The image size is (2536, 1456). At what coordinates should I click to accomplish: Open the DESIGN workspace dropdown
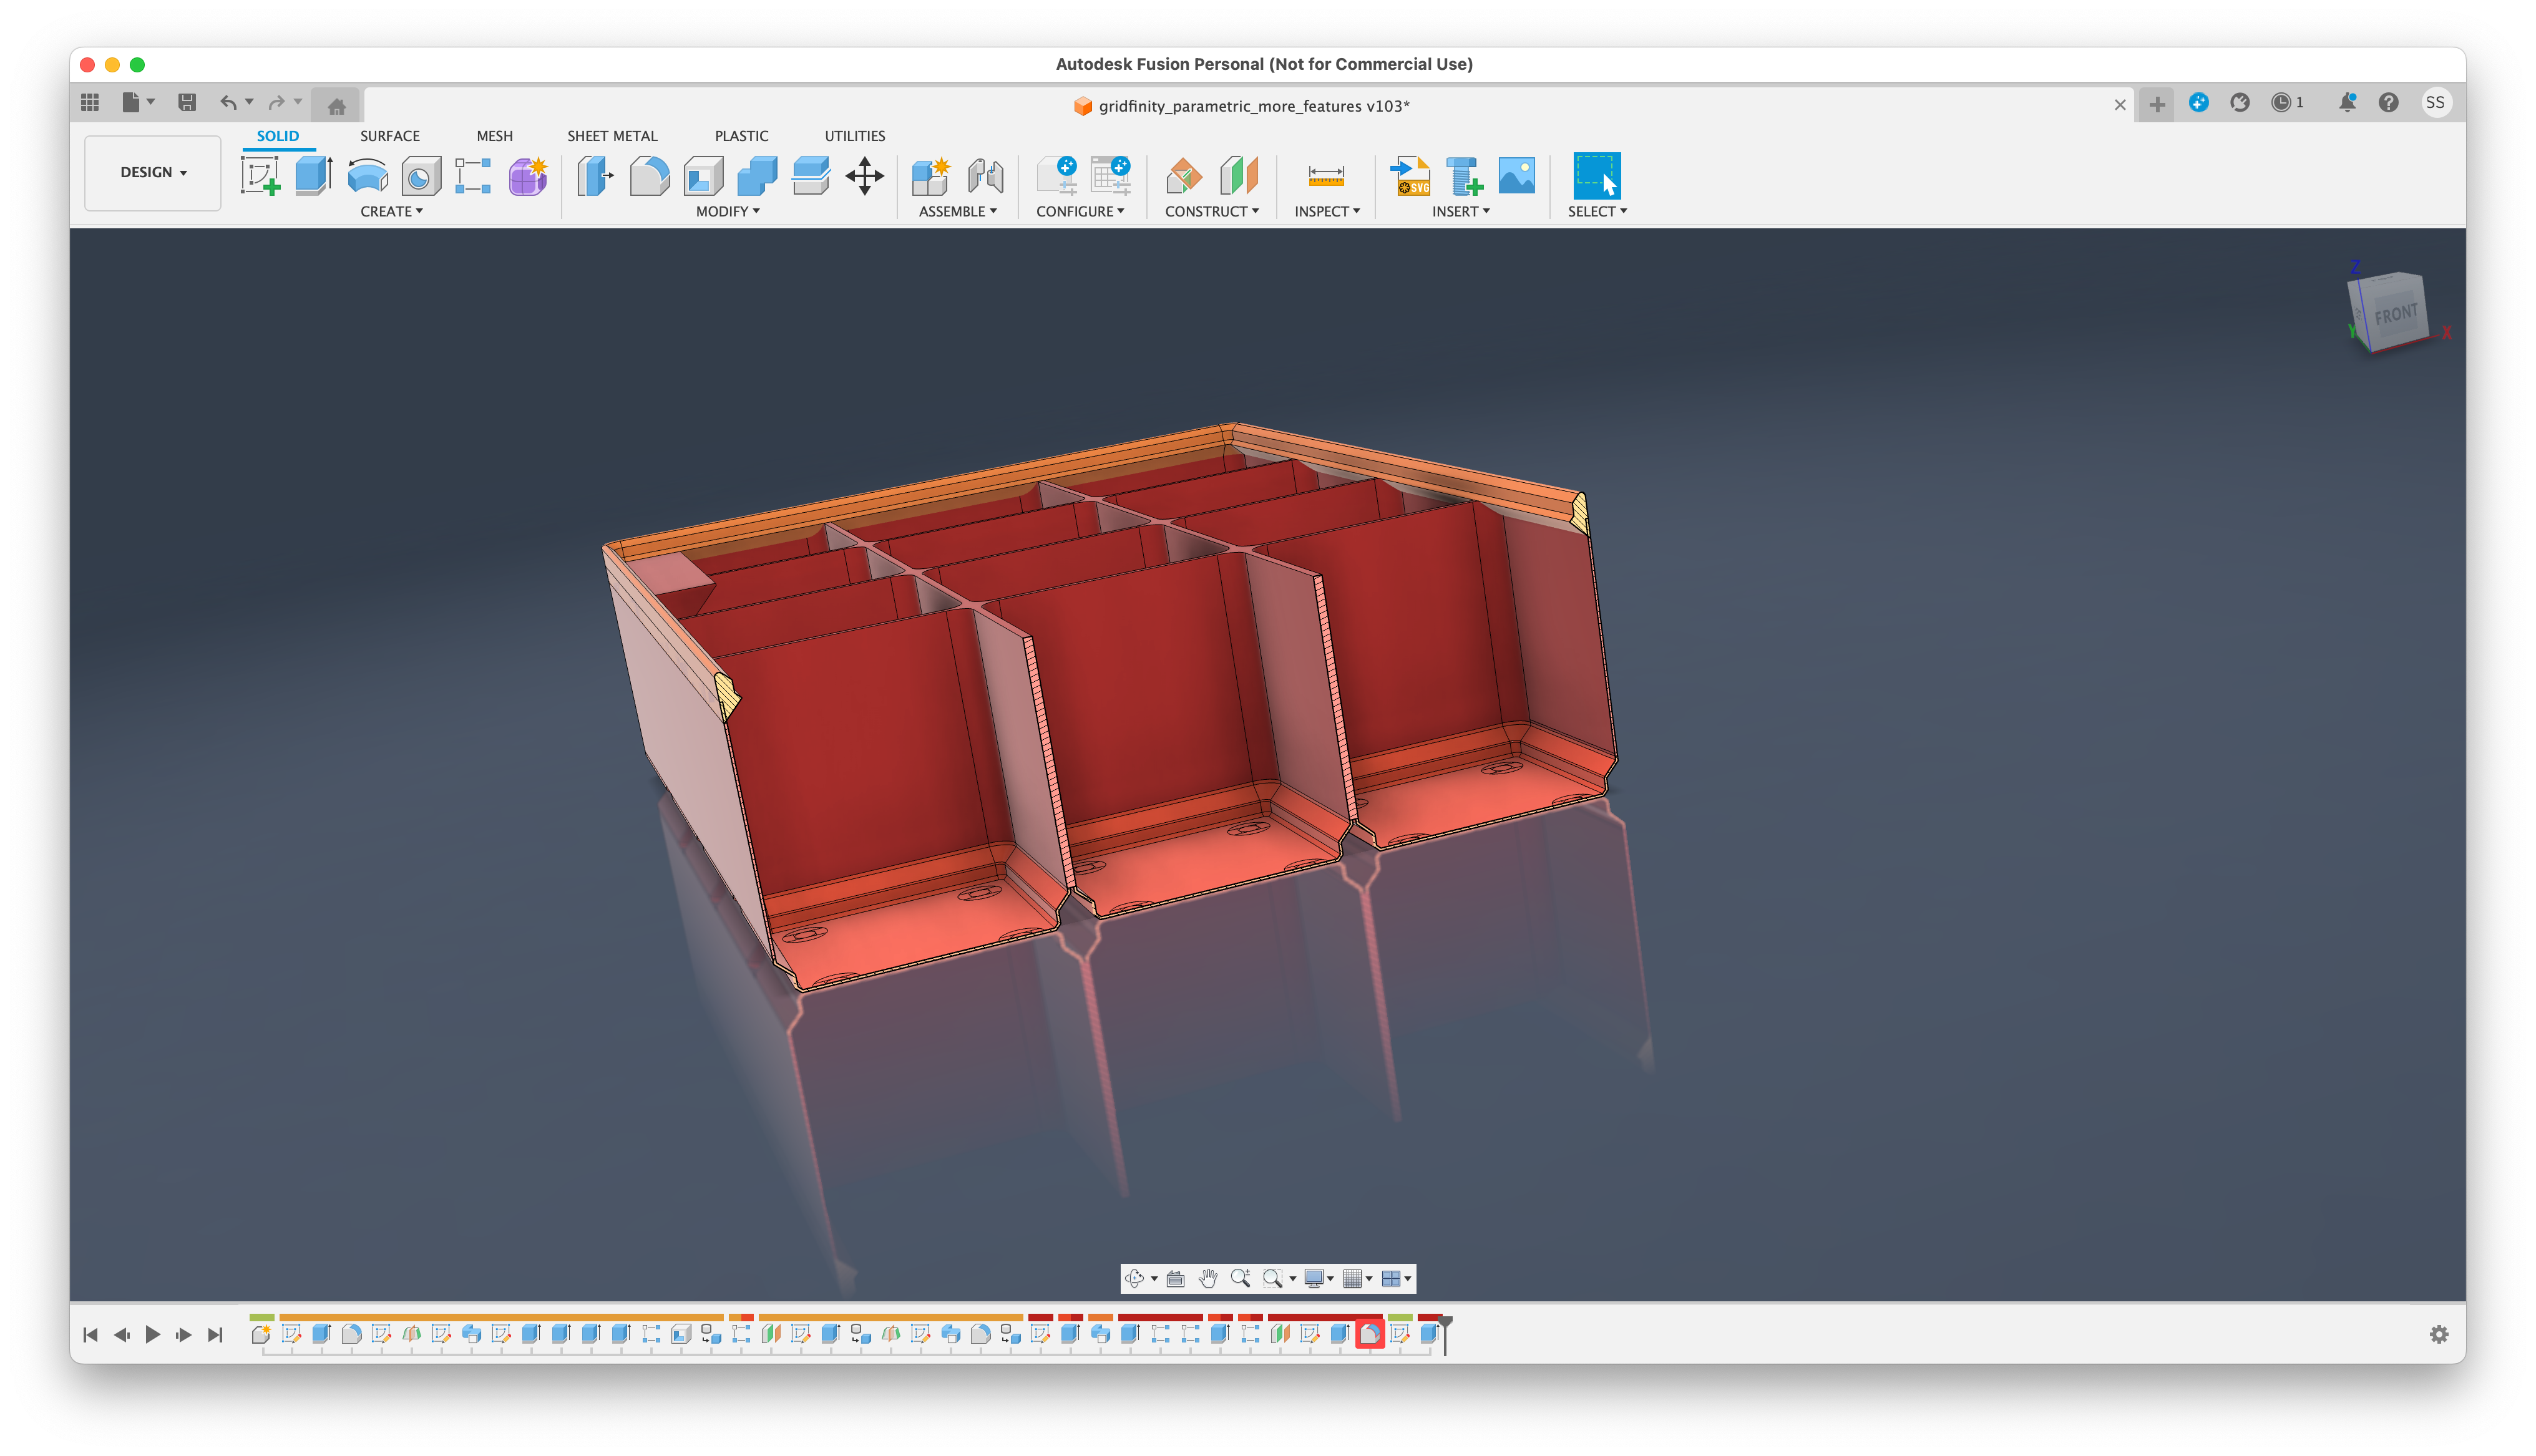coord(153,172)
